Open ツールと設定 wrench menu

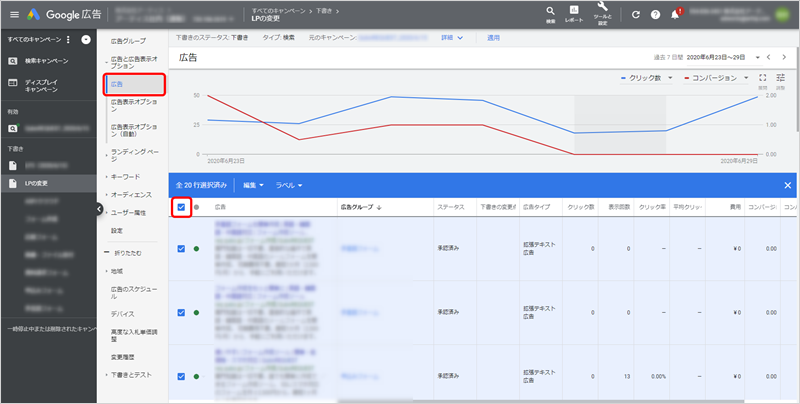tap(603, 13)
